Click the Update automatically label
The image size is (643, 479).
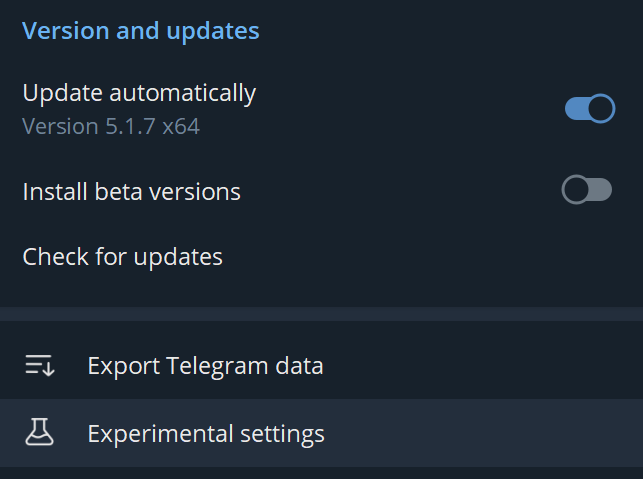139,93
